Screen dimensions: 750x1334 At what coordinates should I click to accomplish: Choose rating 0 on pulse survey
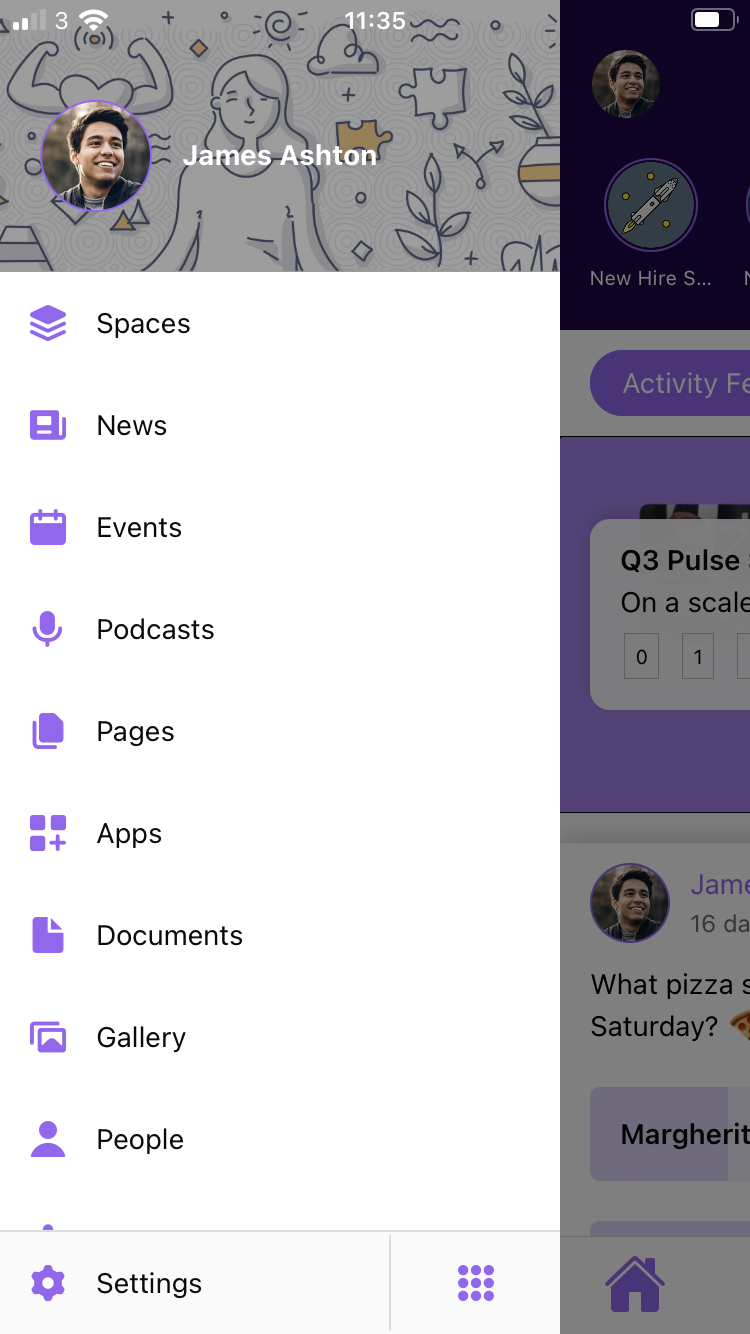642,657
